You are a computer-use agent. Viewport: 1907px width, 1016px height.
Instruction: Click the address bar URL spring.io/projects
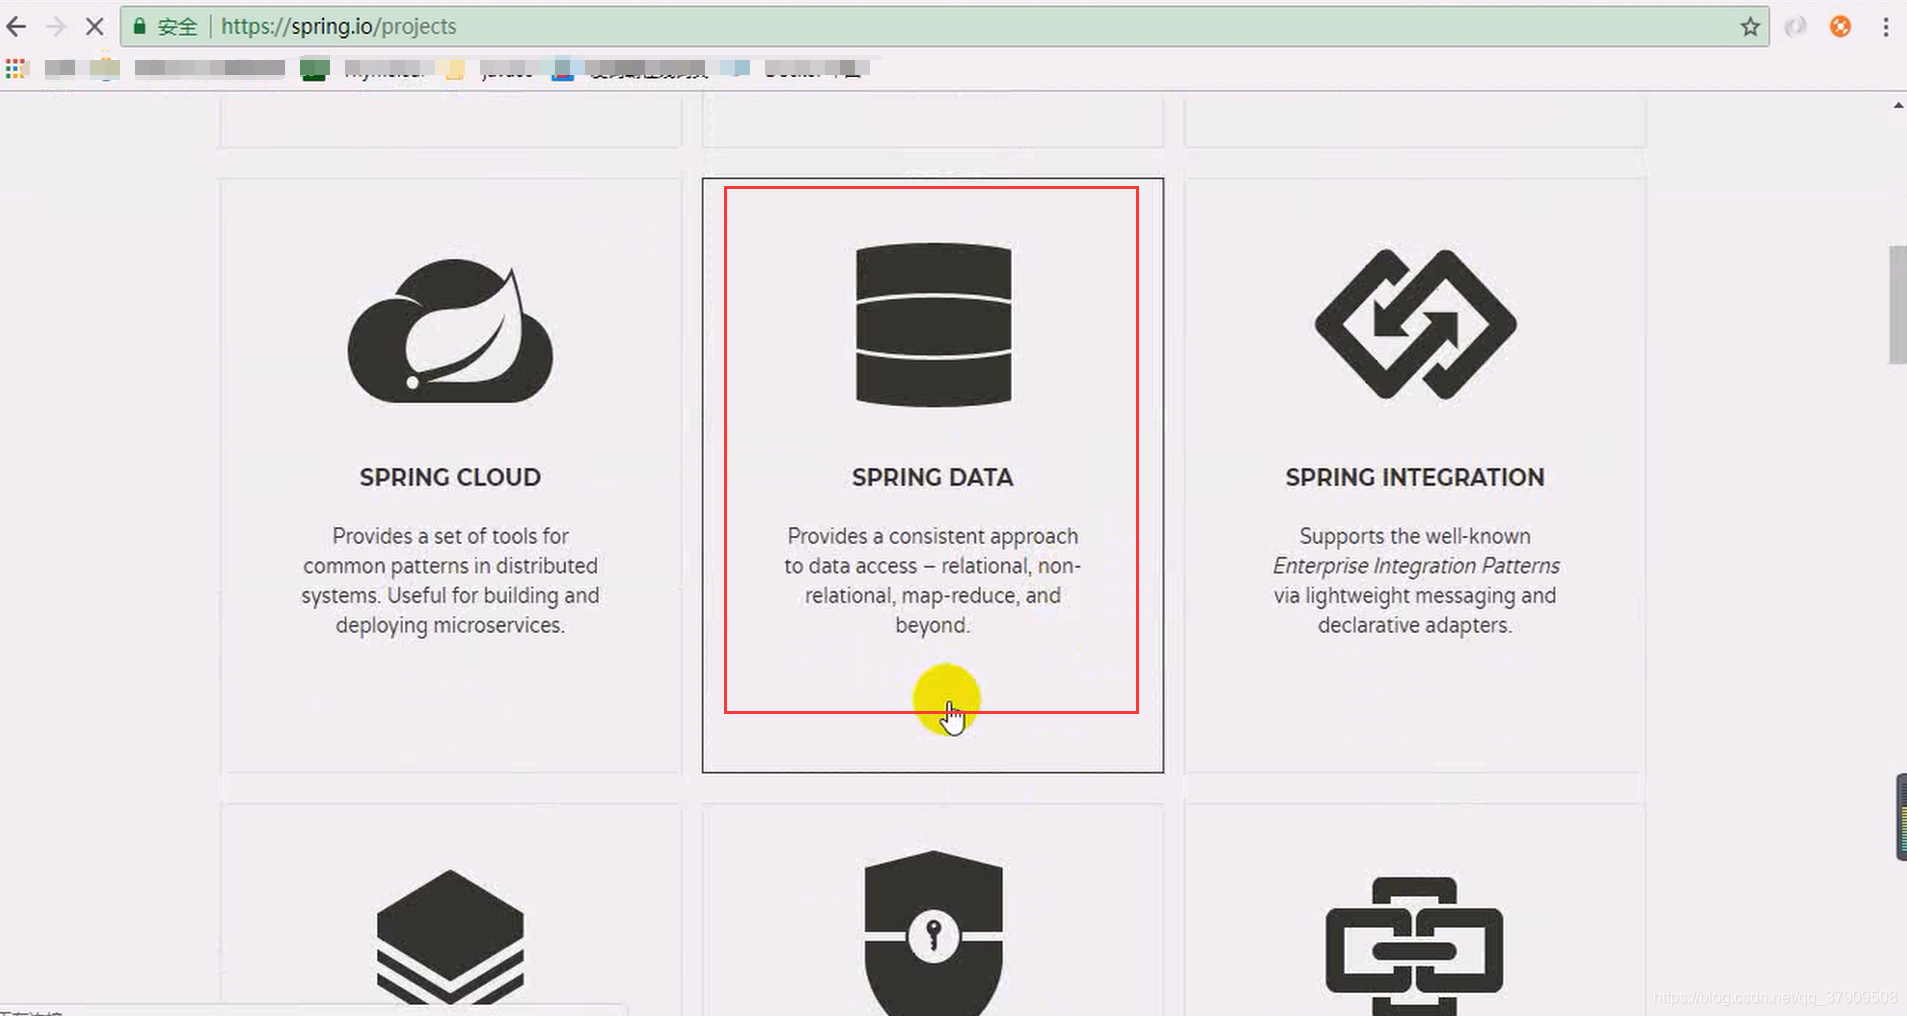click(338, 27)
